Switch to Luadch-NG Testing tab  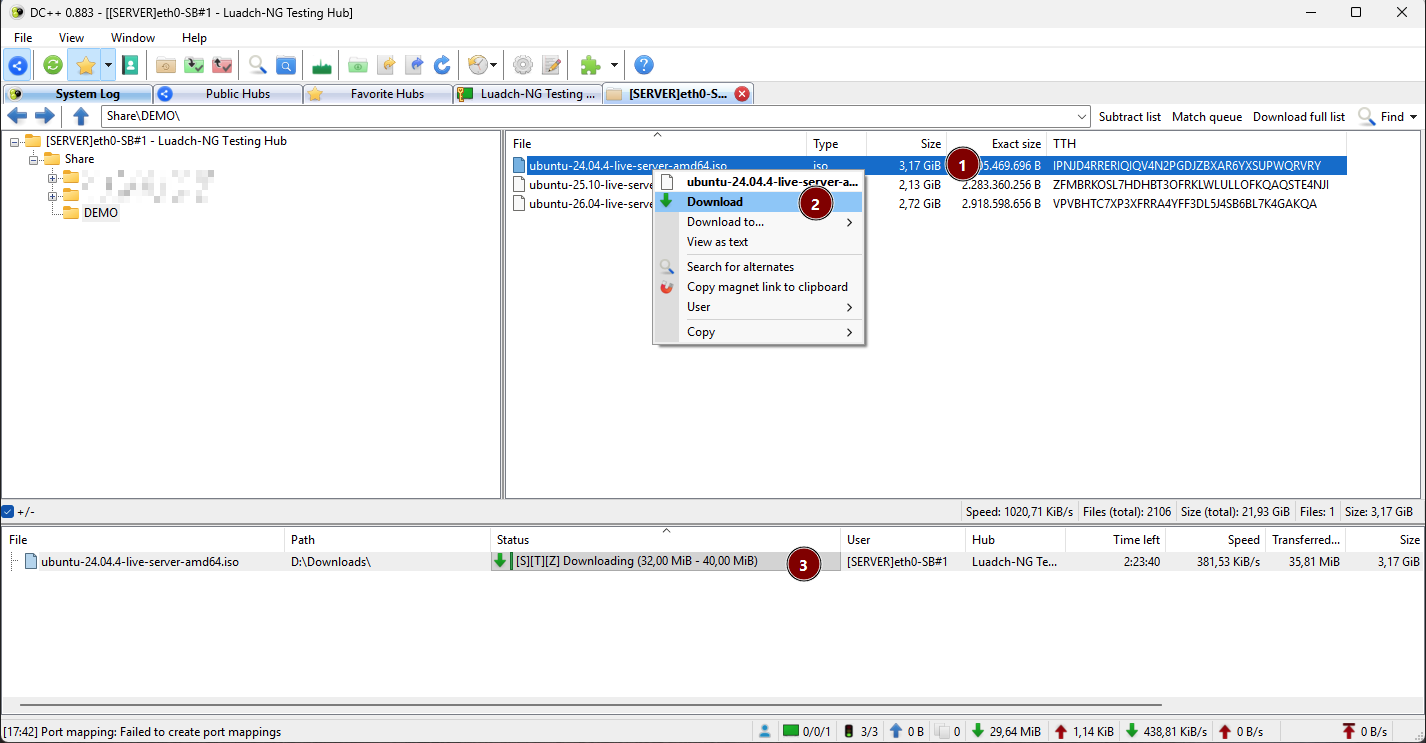coord(527,94)
